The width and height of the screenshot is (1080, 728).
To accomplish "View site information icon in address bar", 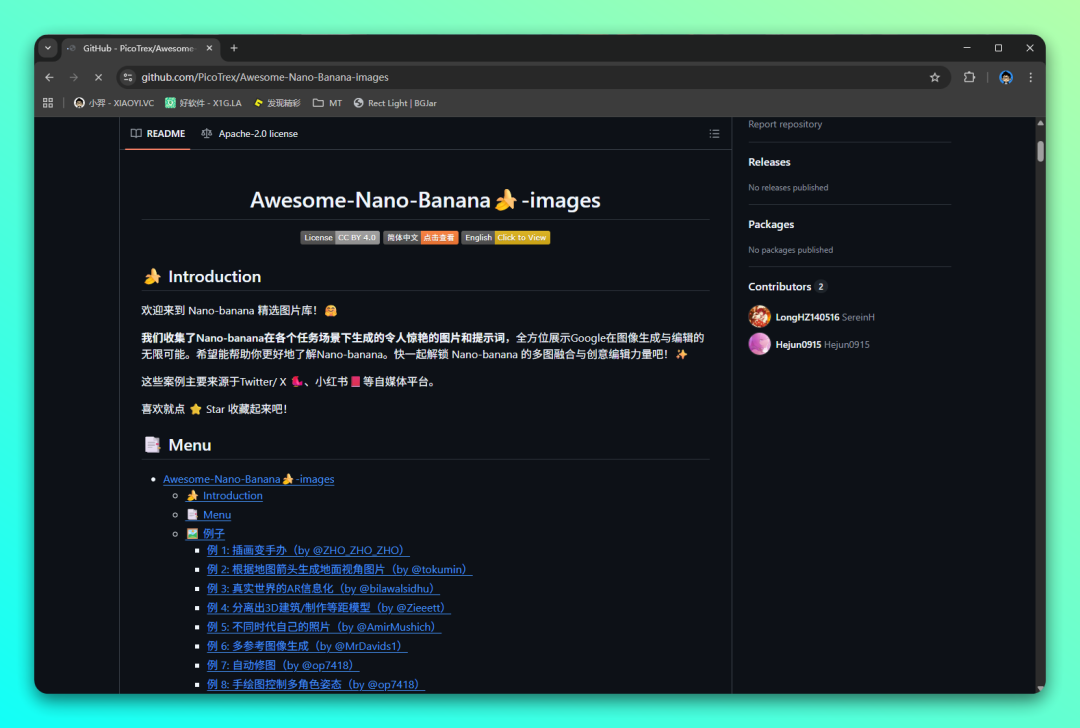I will click(127, 77).
